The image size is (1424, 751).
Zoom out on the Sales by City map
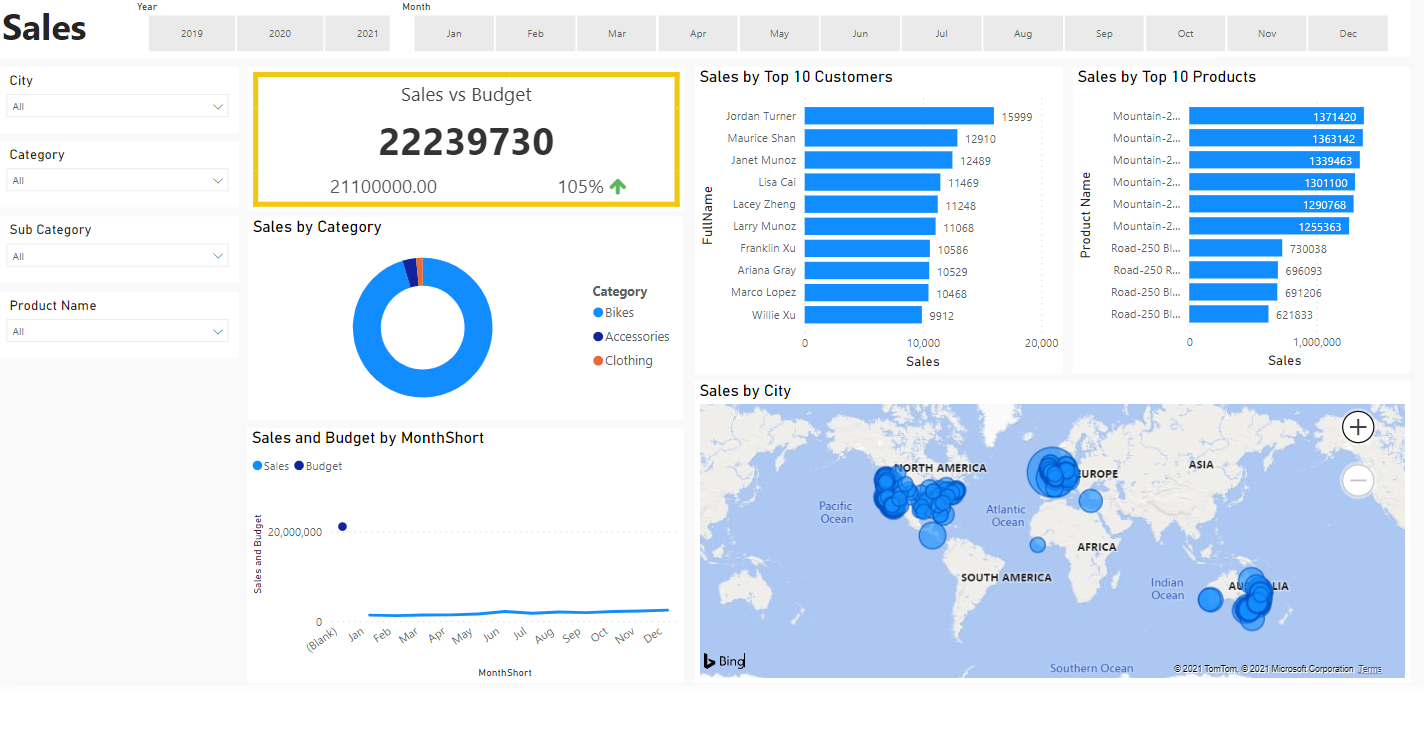point(1357,480)
